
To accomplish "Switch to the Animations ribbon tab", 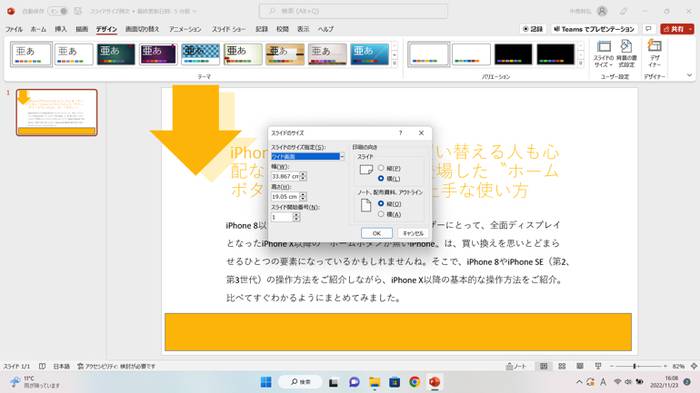I will [x=185, y=29].
